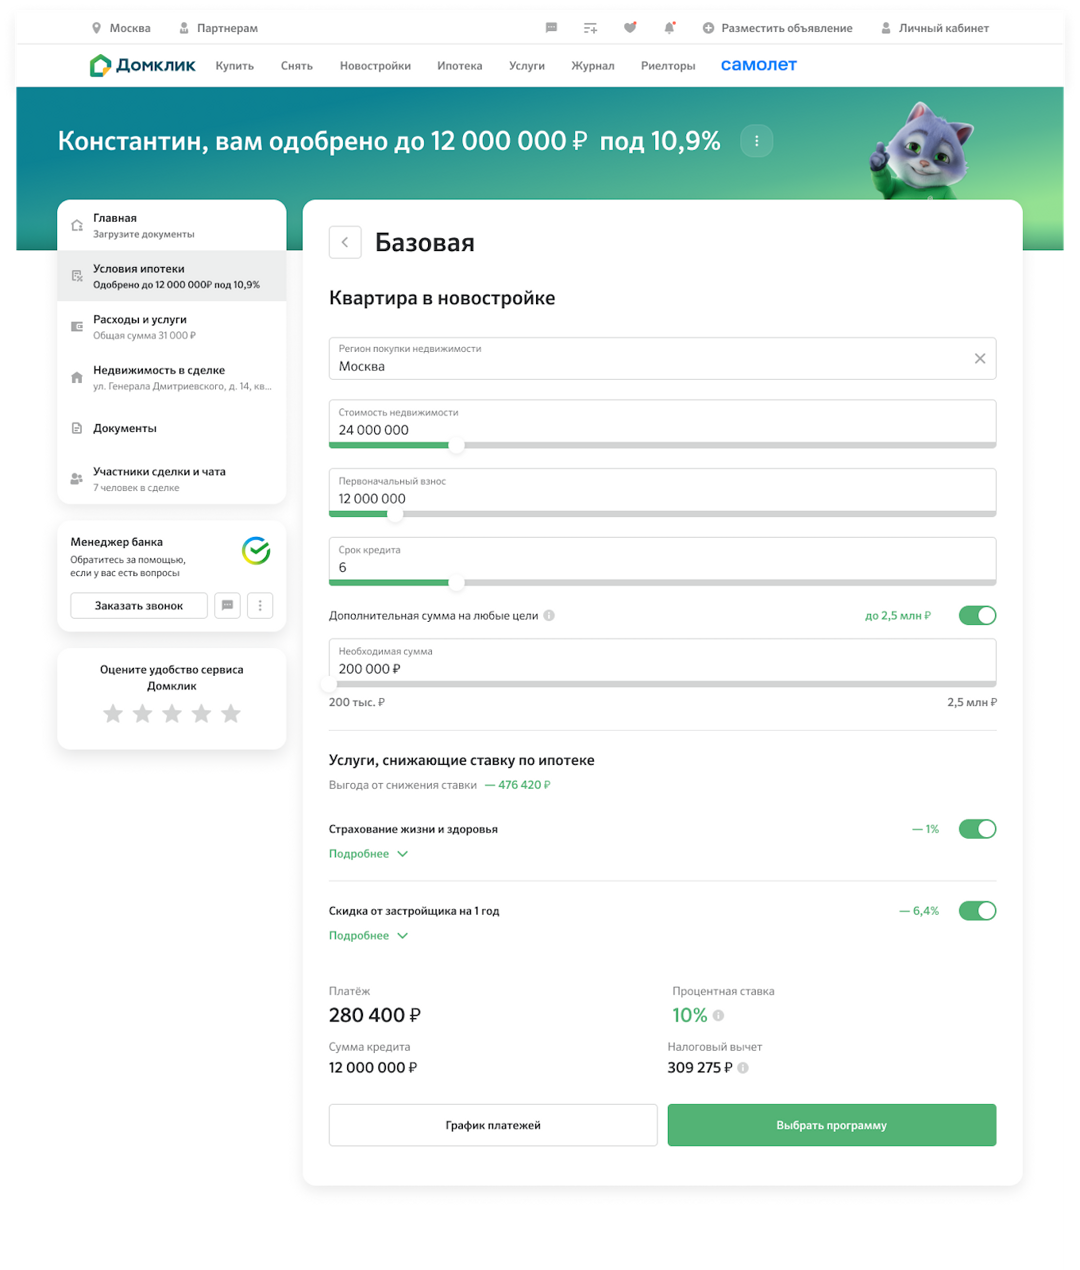Turn off Страхование жизни и здоровья toggle
The height and width of the screenshot is (1270, 1080).
click(x=977, y=829)
